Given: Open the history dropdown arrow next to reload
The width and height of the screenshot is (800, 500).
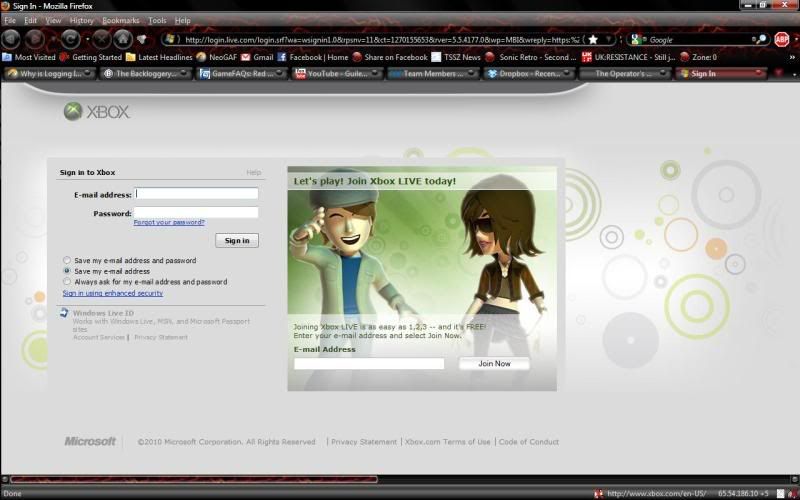Looking at the screenshot, I should 88,39.
